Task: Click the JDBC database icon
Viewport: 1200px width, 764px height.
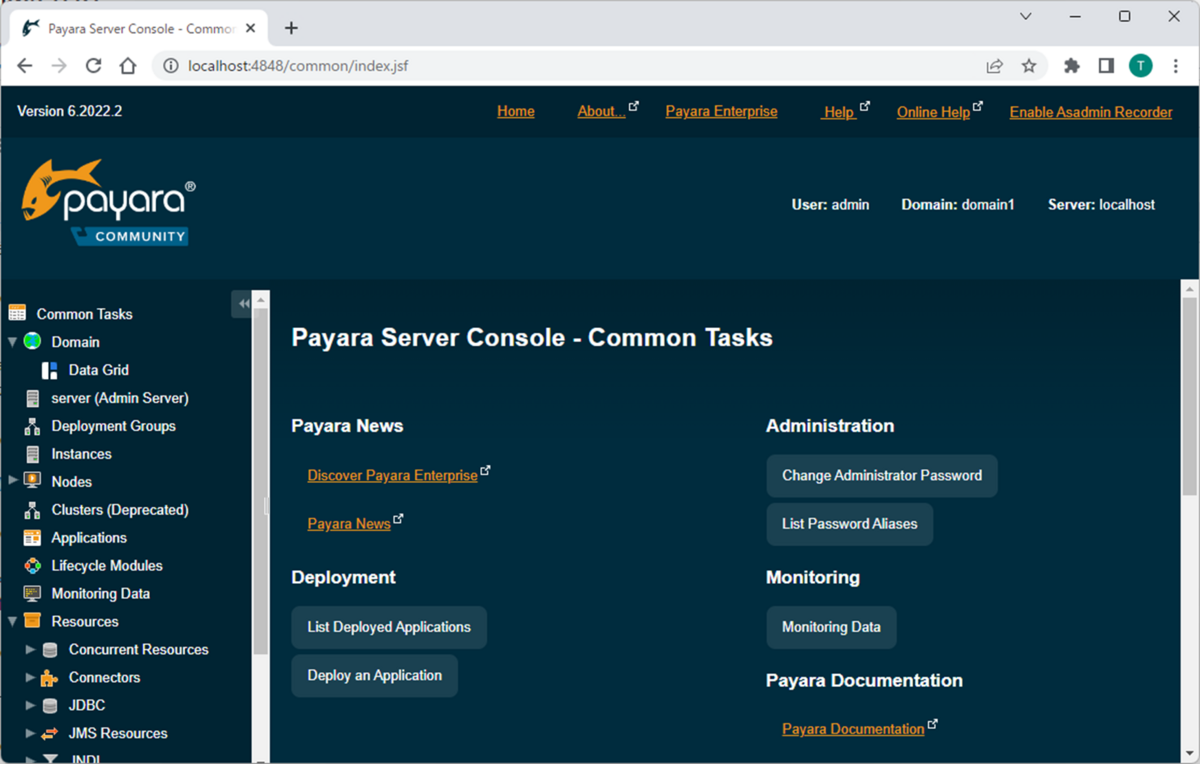Action: pyautogui.click(x=49, y=705)
